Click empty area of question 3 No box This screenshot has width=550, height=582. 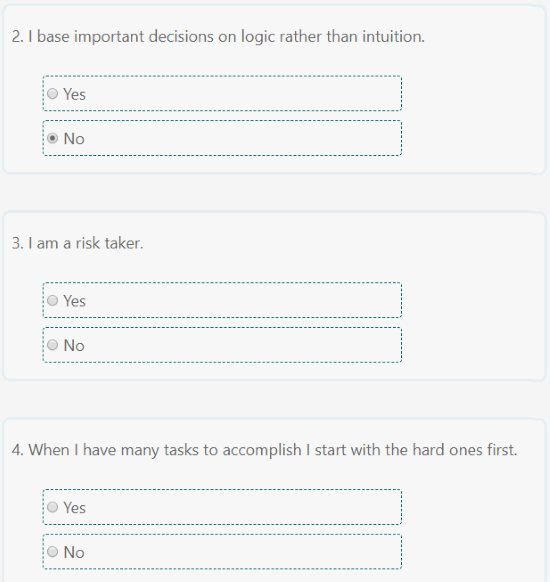pos(243,345)
